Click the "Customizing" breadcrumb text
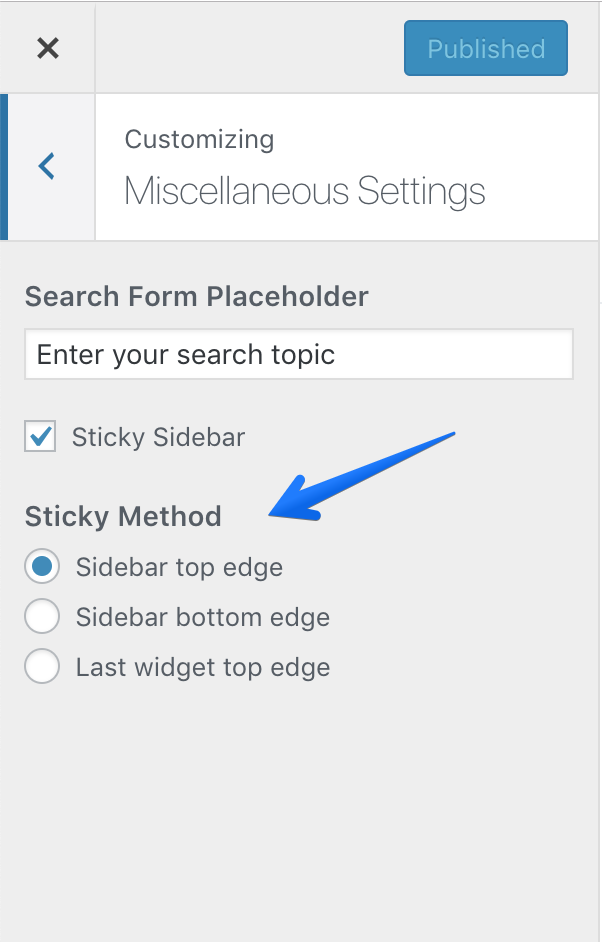The height and width of the screenshot is (942, 602). [199, 139]
